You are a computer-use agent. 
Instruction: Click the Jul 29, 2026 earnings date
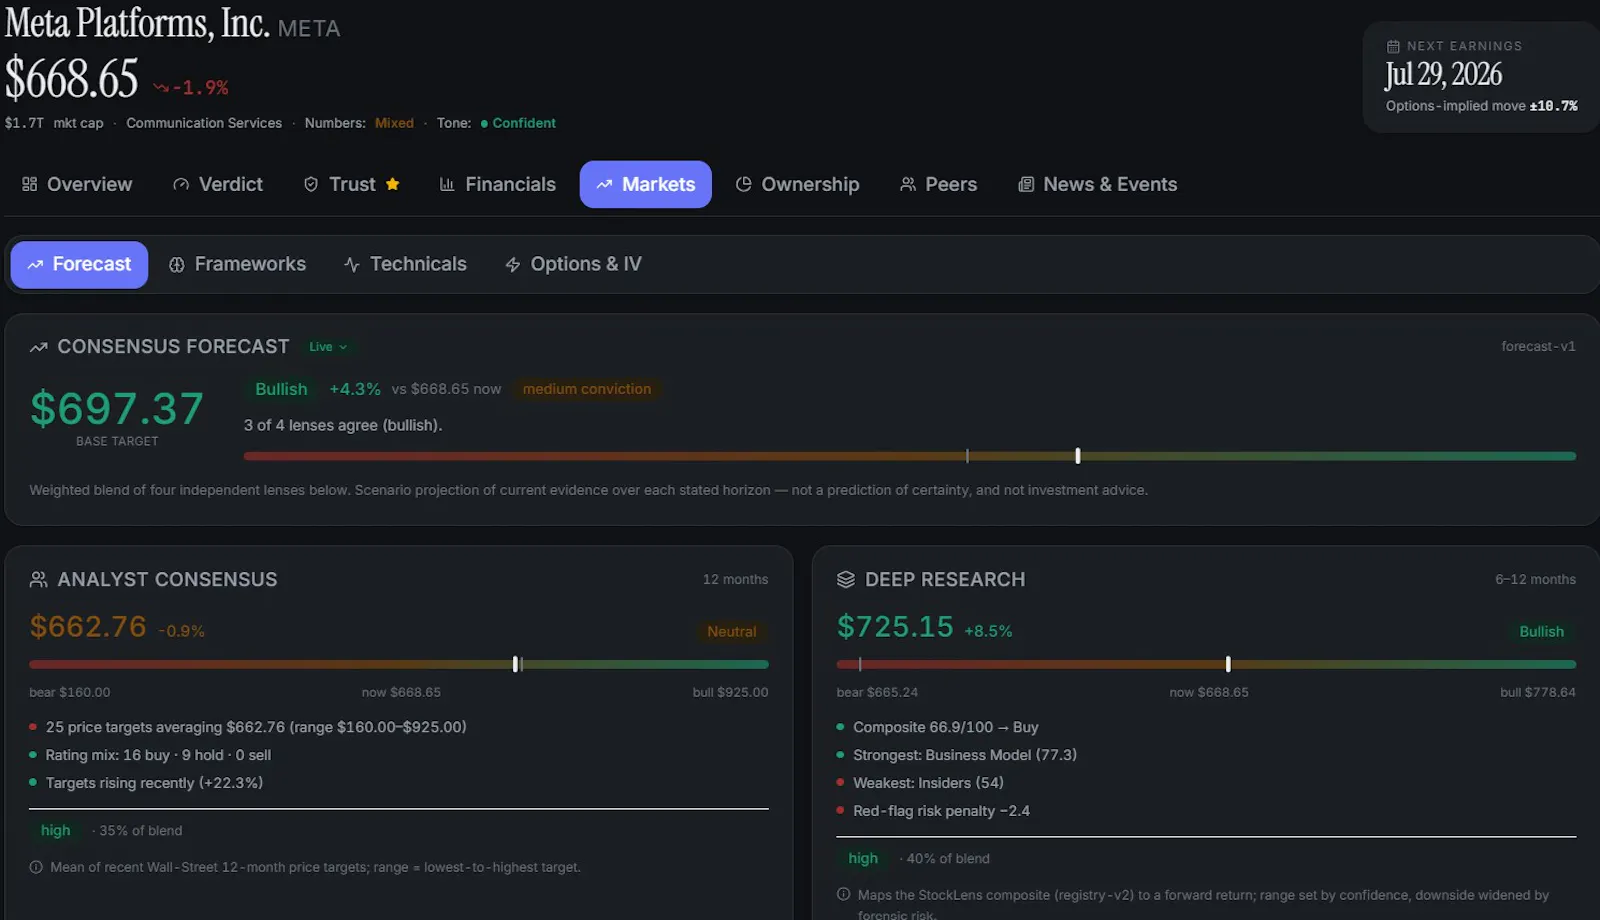[1443, 74]
